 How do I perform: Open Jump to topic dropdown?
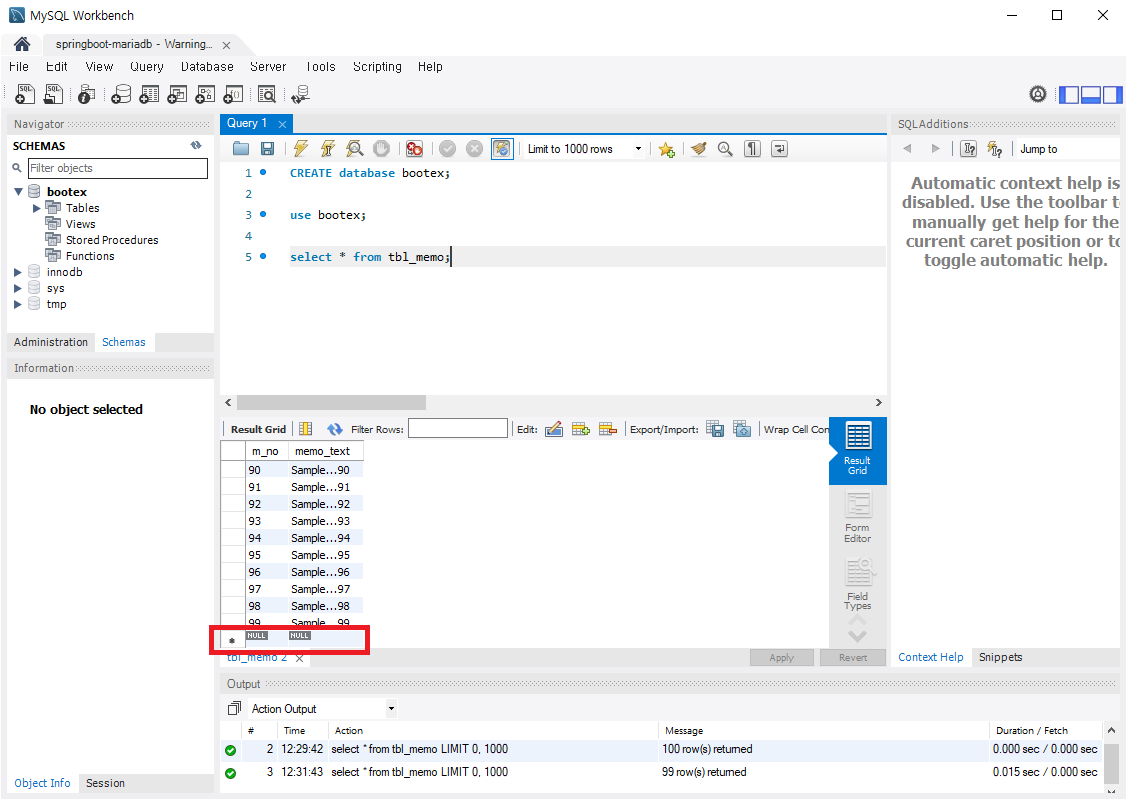[x=1067, y=149]
